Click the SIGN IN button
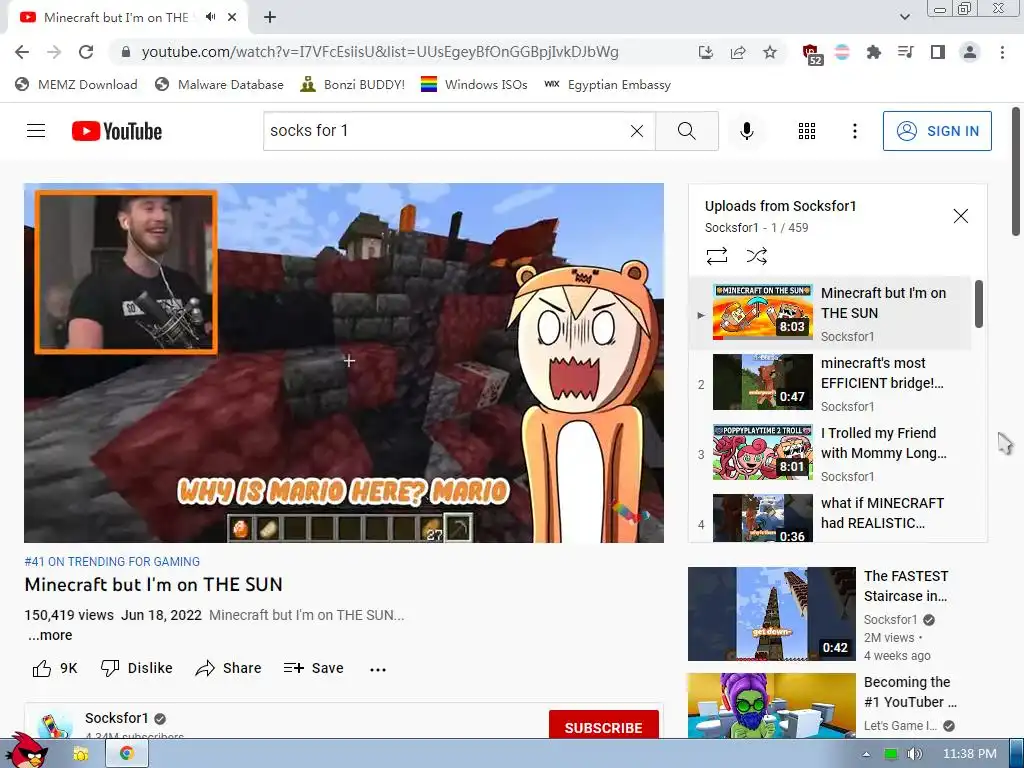Viewport: 1024px width, 768px height. [937, 131]
